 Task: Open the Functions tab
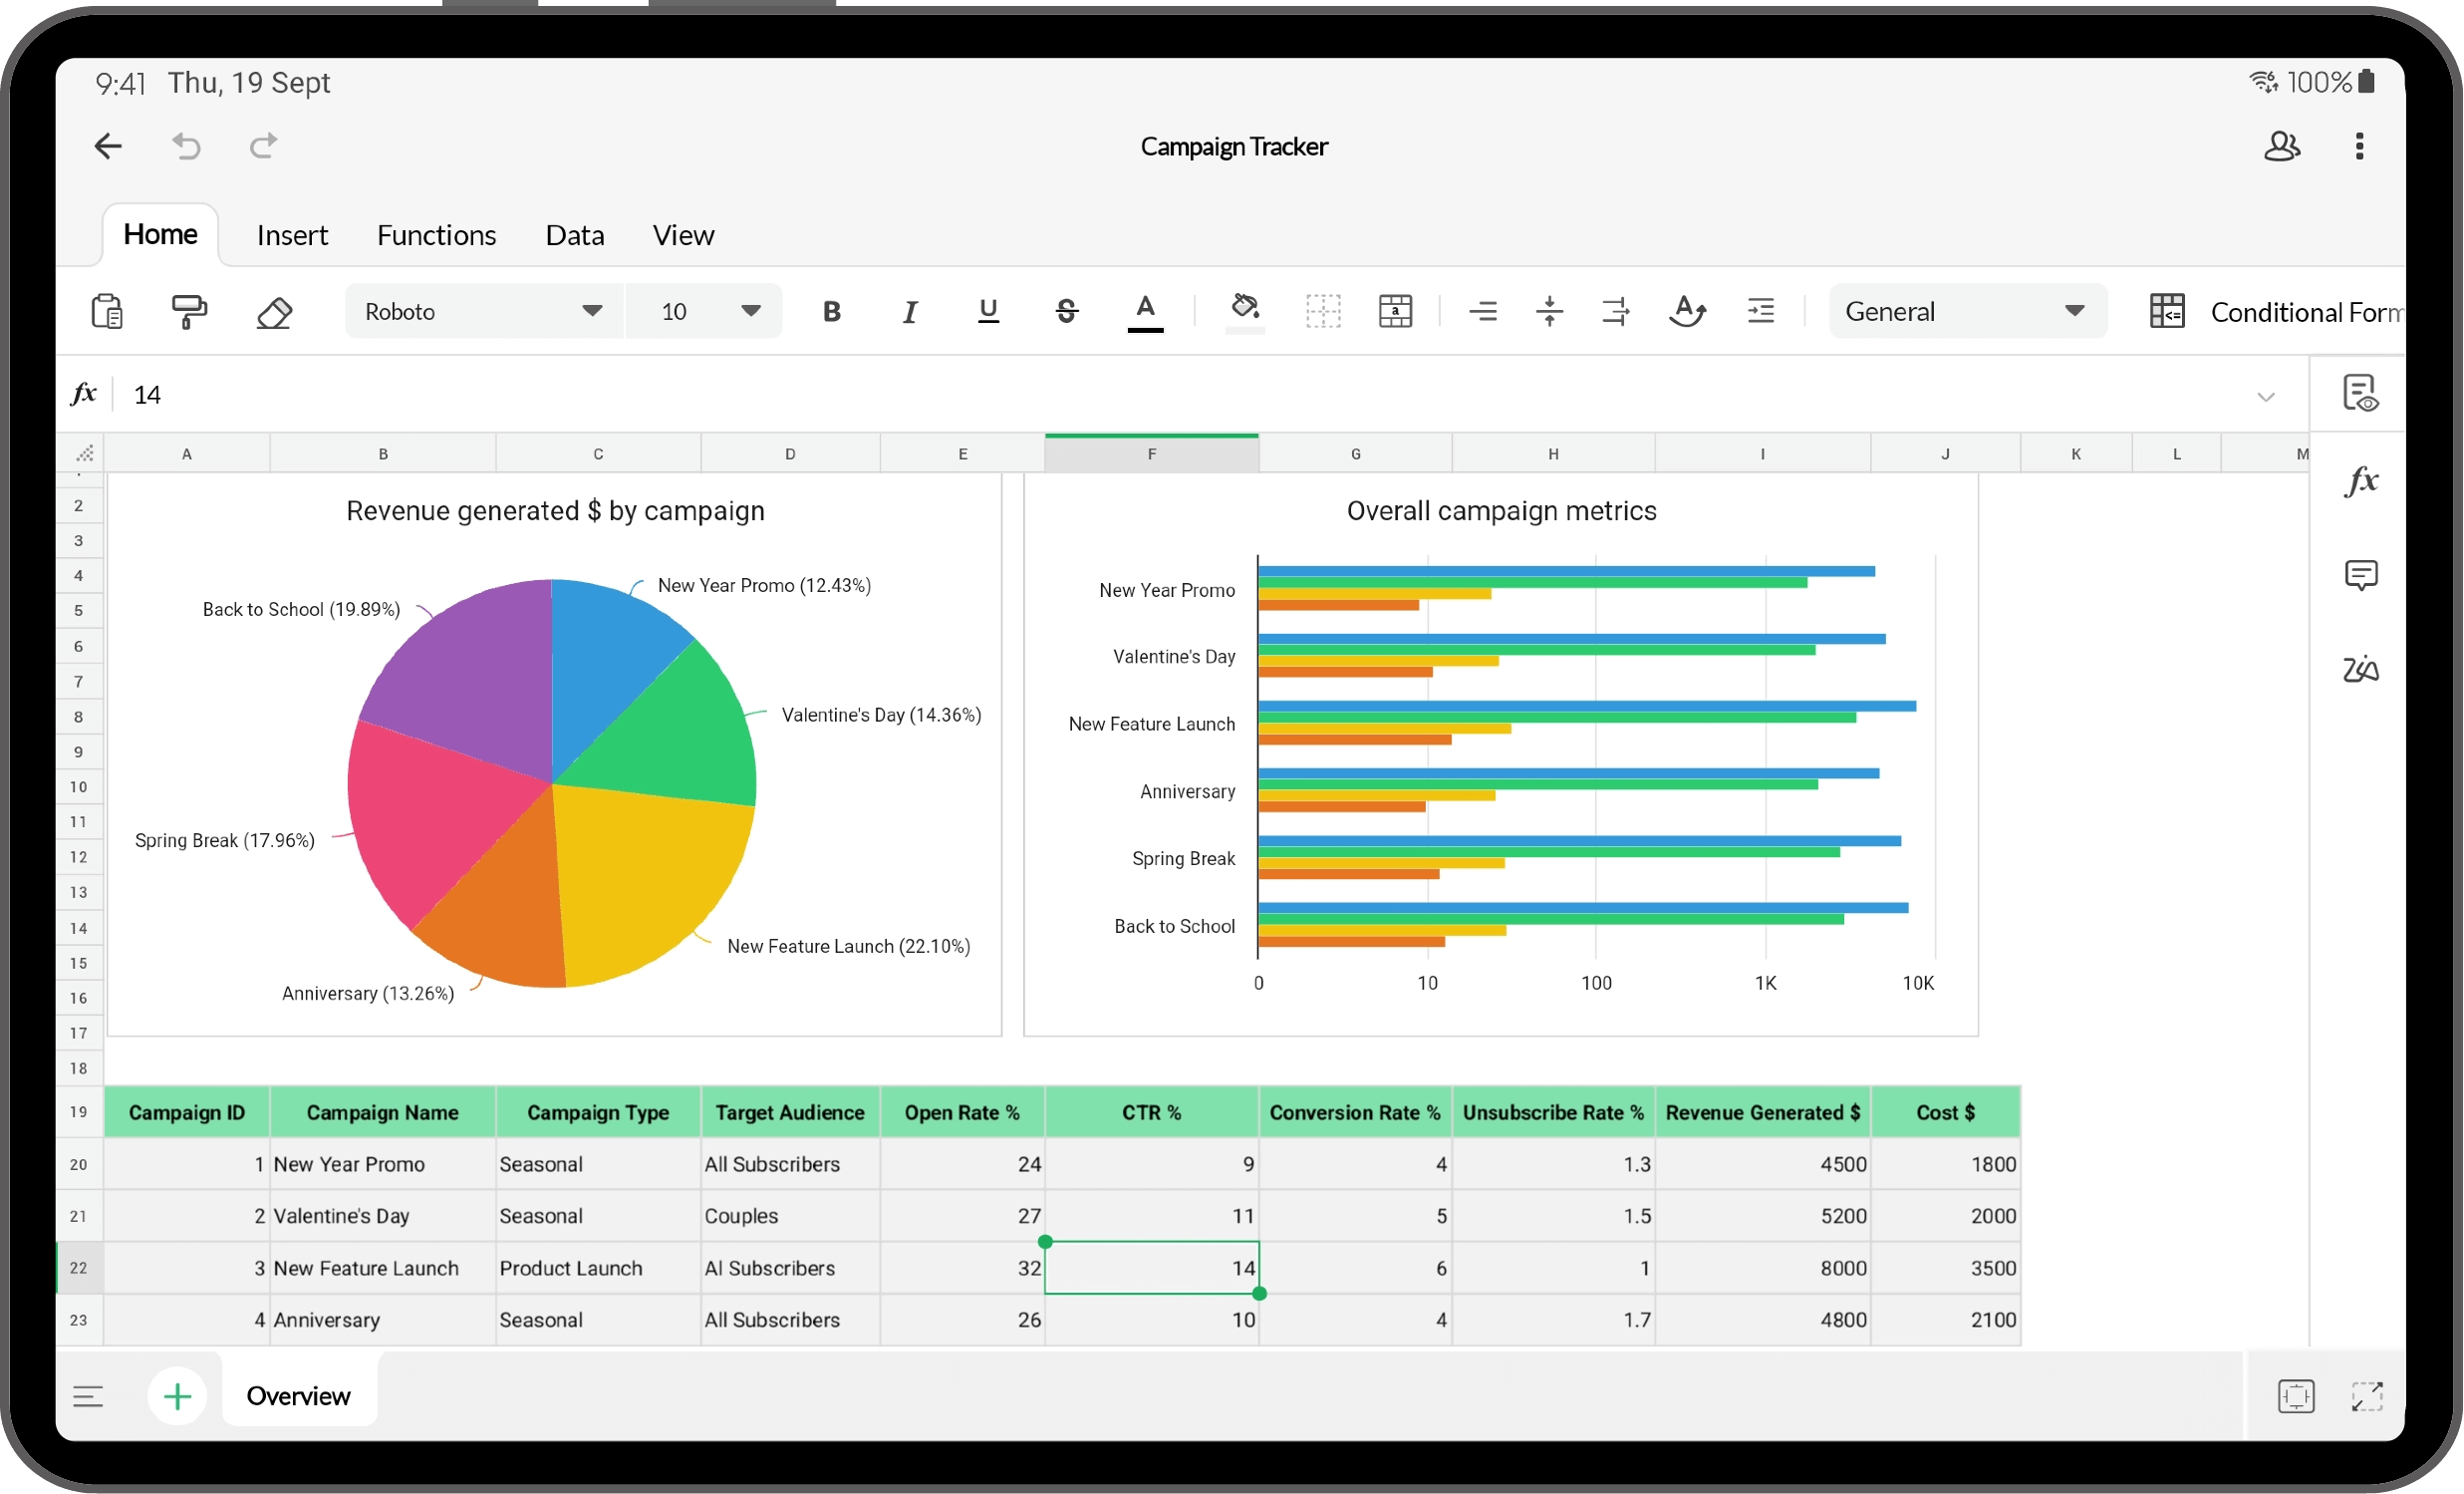pyautogui.click(x=436, y=235)
